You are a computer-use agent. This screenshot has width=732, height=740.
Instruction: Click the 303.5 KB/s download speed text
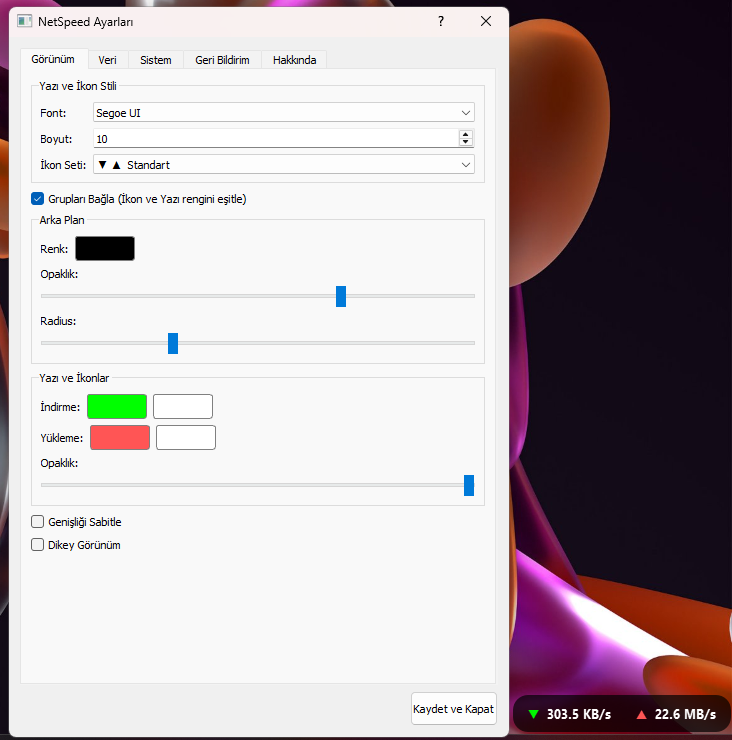[x=579, y=714]
